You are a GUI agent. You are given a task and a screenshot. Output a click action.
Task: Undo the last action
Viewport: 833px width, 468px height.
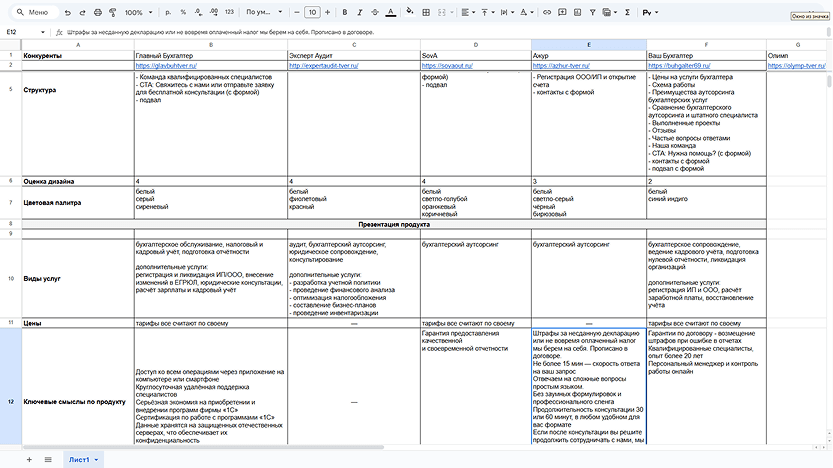[67, 12]
